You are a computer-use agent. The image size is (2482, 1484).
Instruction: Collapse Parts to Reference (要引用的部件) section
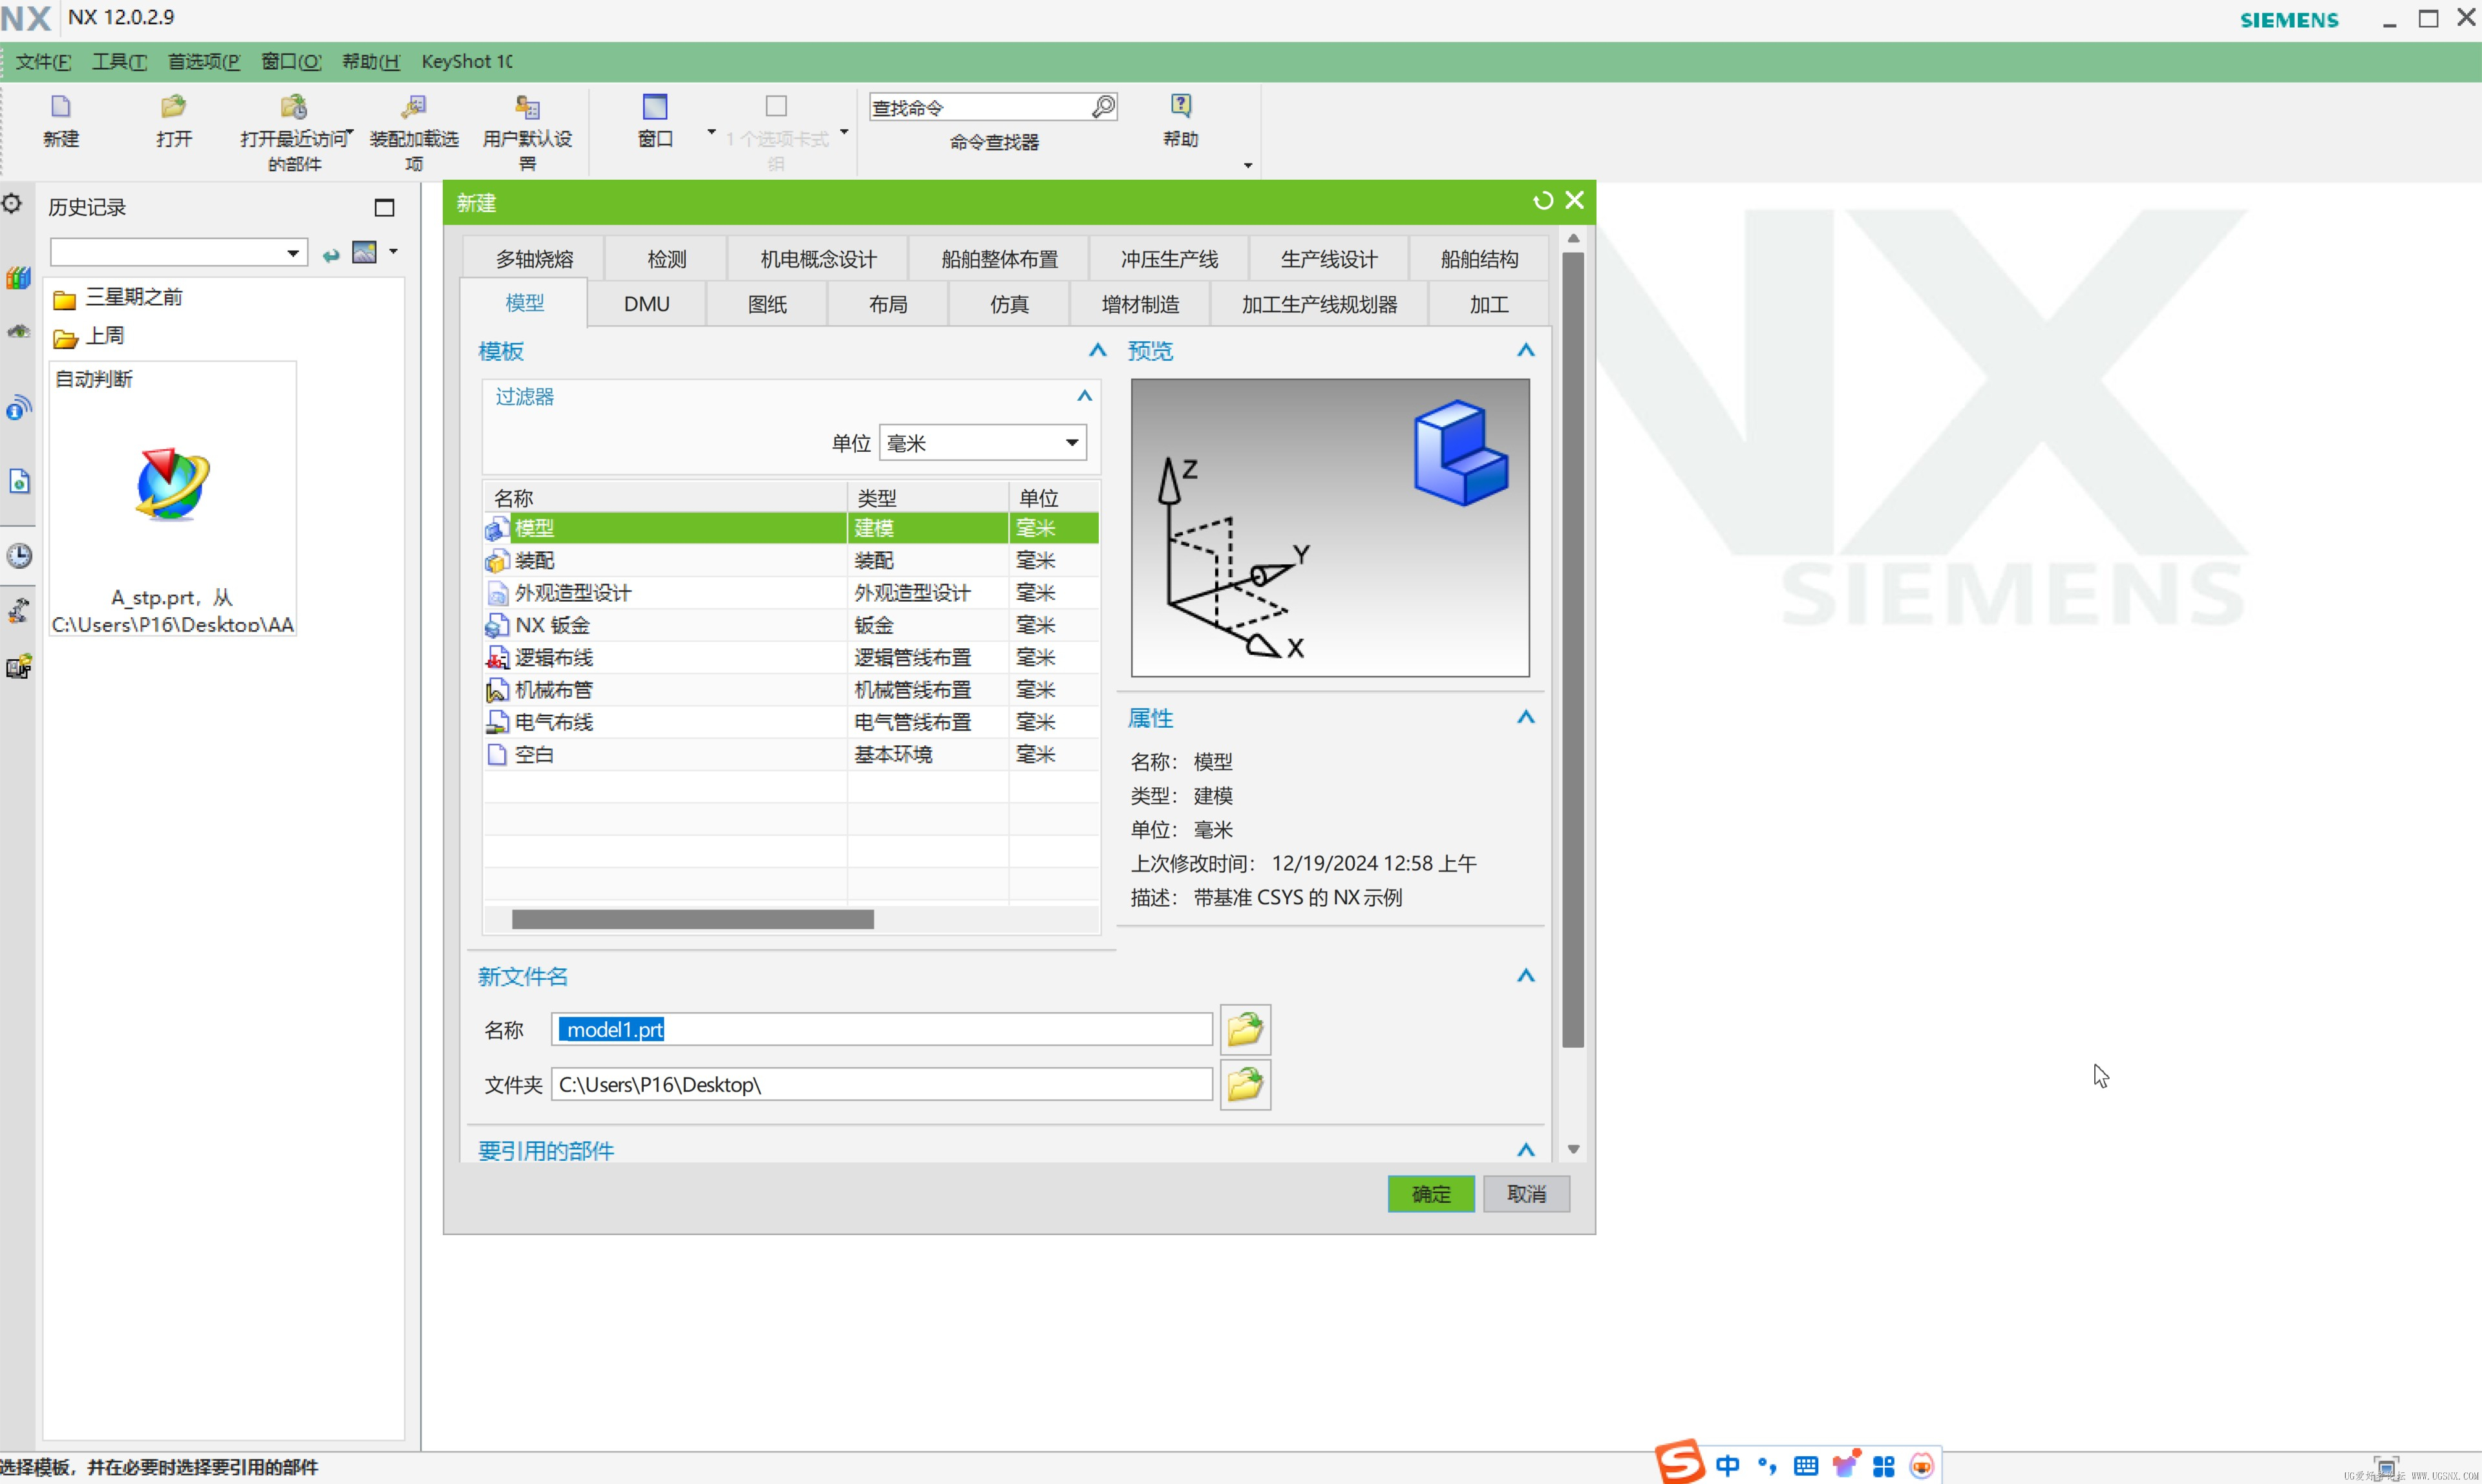click(x=1525, y=1150)
